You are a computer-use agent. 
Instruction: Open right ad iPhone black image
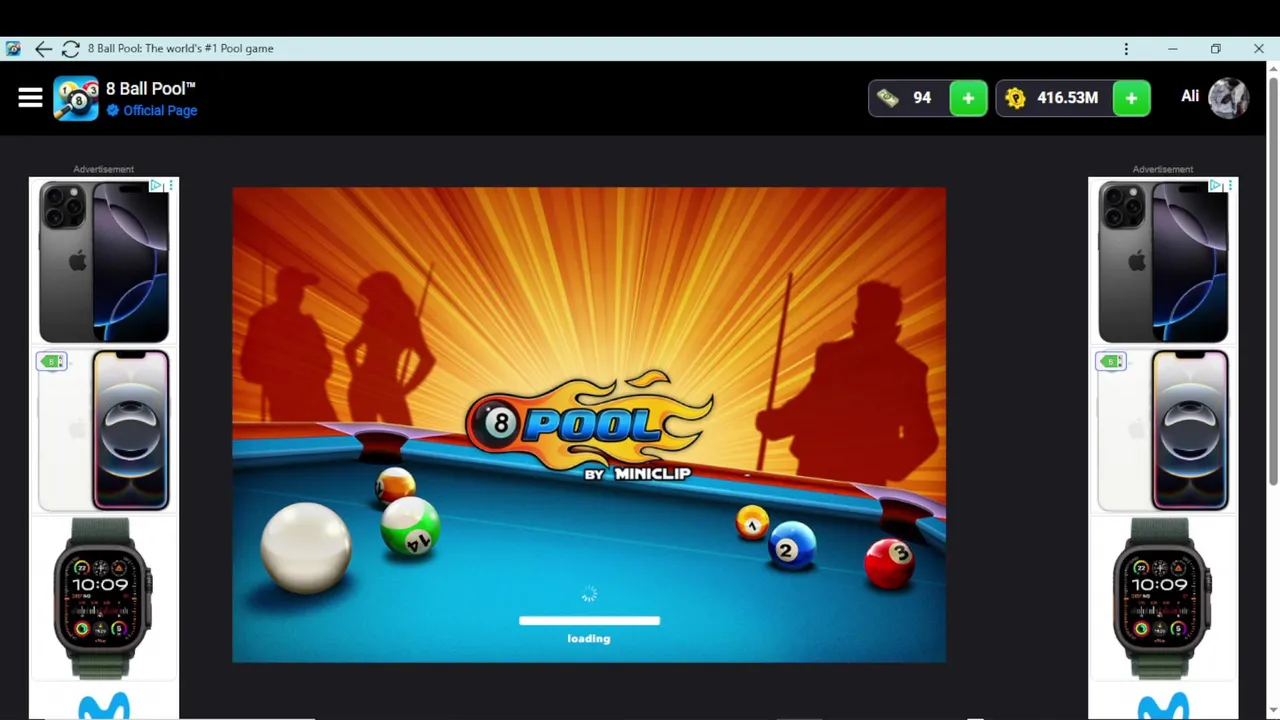1163,262
